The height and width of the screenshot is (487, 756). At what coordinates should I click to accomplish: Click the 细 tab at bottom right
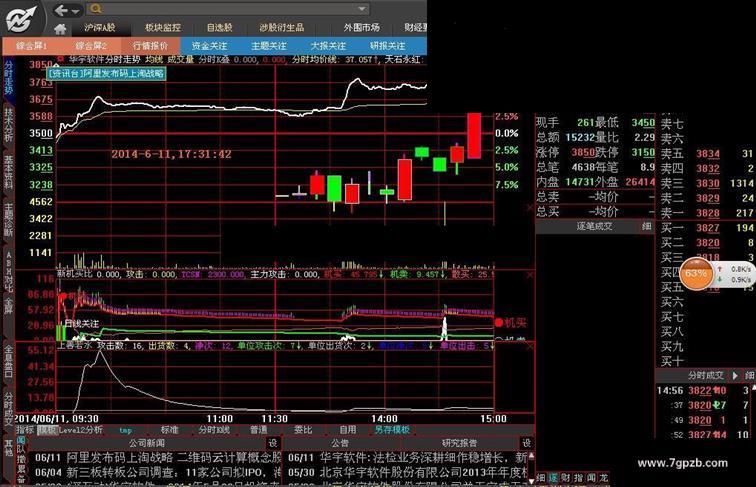(541, 478)
